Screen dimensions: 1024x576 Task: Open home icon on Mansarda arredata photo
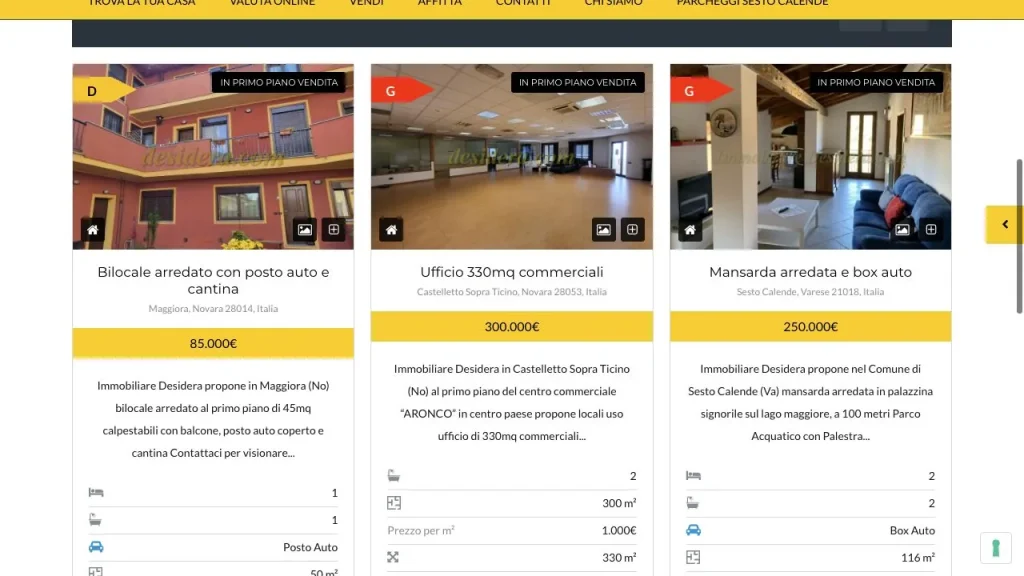[690, 229]
